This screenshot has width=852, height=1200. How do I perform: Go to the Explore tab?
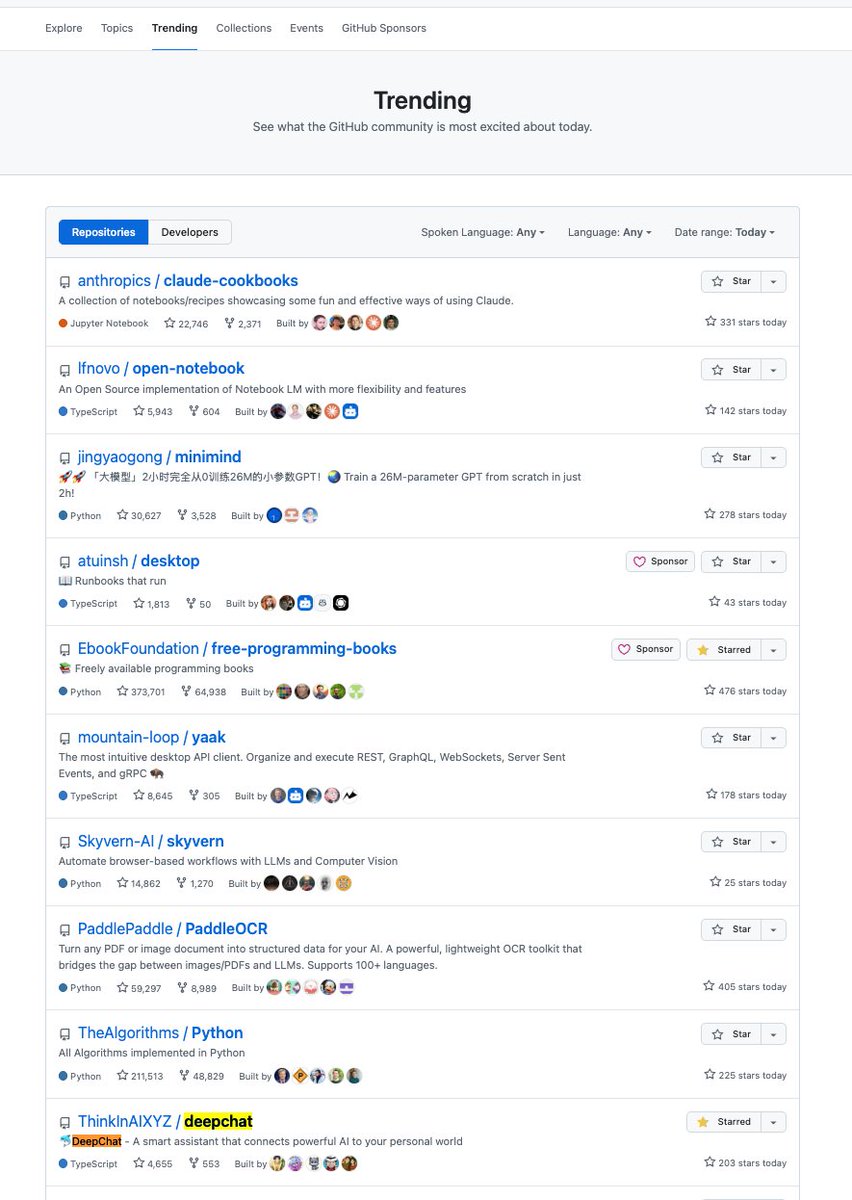[x=64, y=28]
